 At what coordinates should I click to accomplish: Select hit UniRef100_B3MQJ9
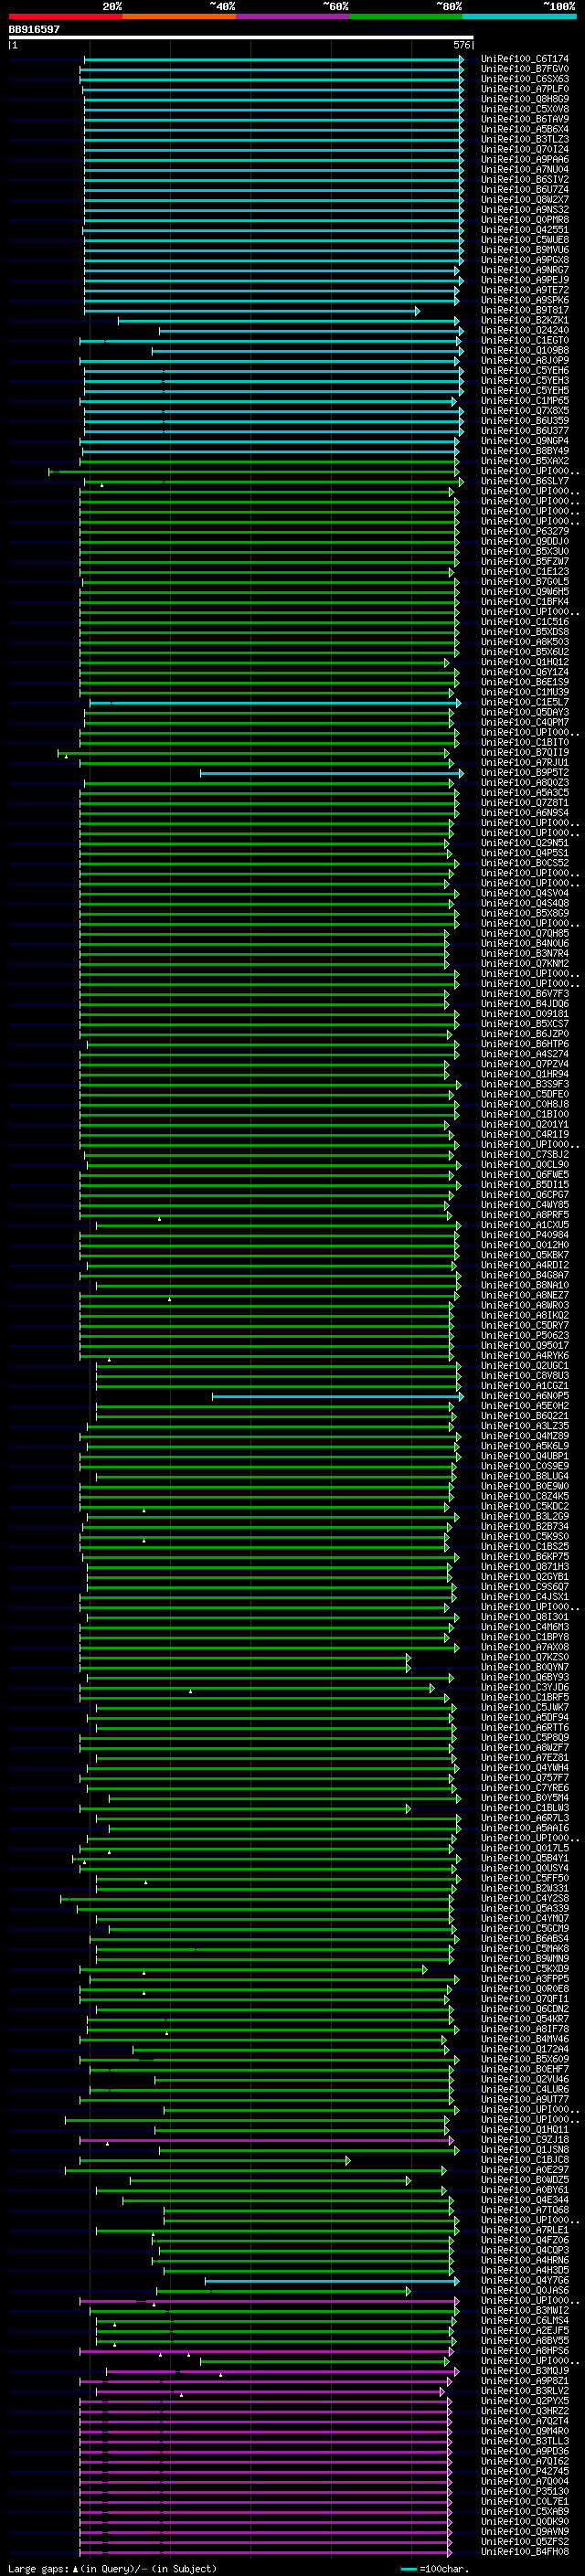(x=525, y=2370)
